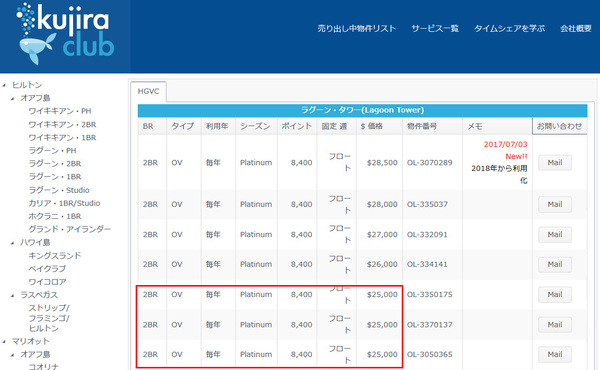Select ストリップ/フラミンゴ/ヒルトン in sidebar
This screenshot has height=370, width=600.
coord(49,318)
